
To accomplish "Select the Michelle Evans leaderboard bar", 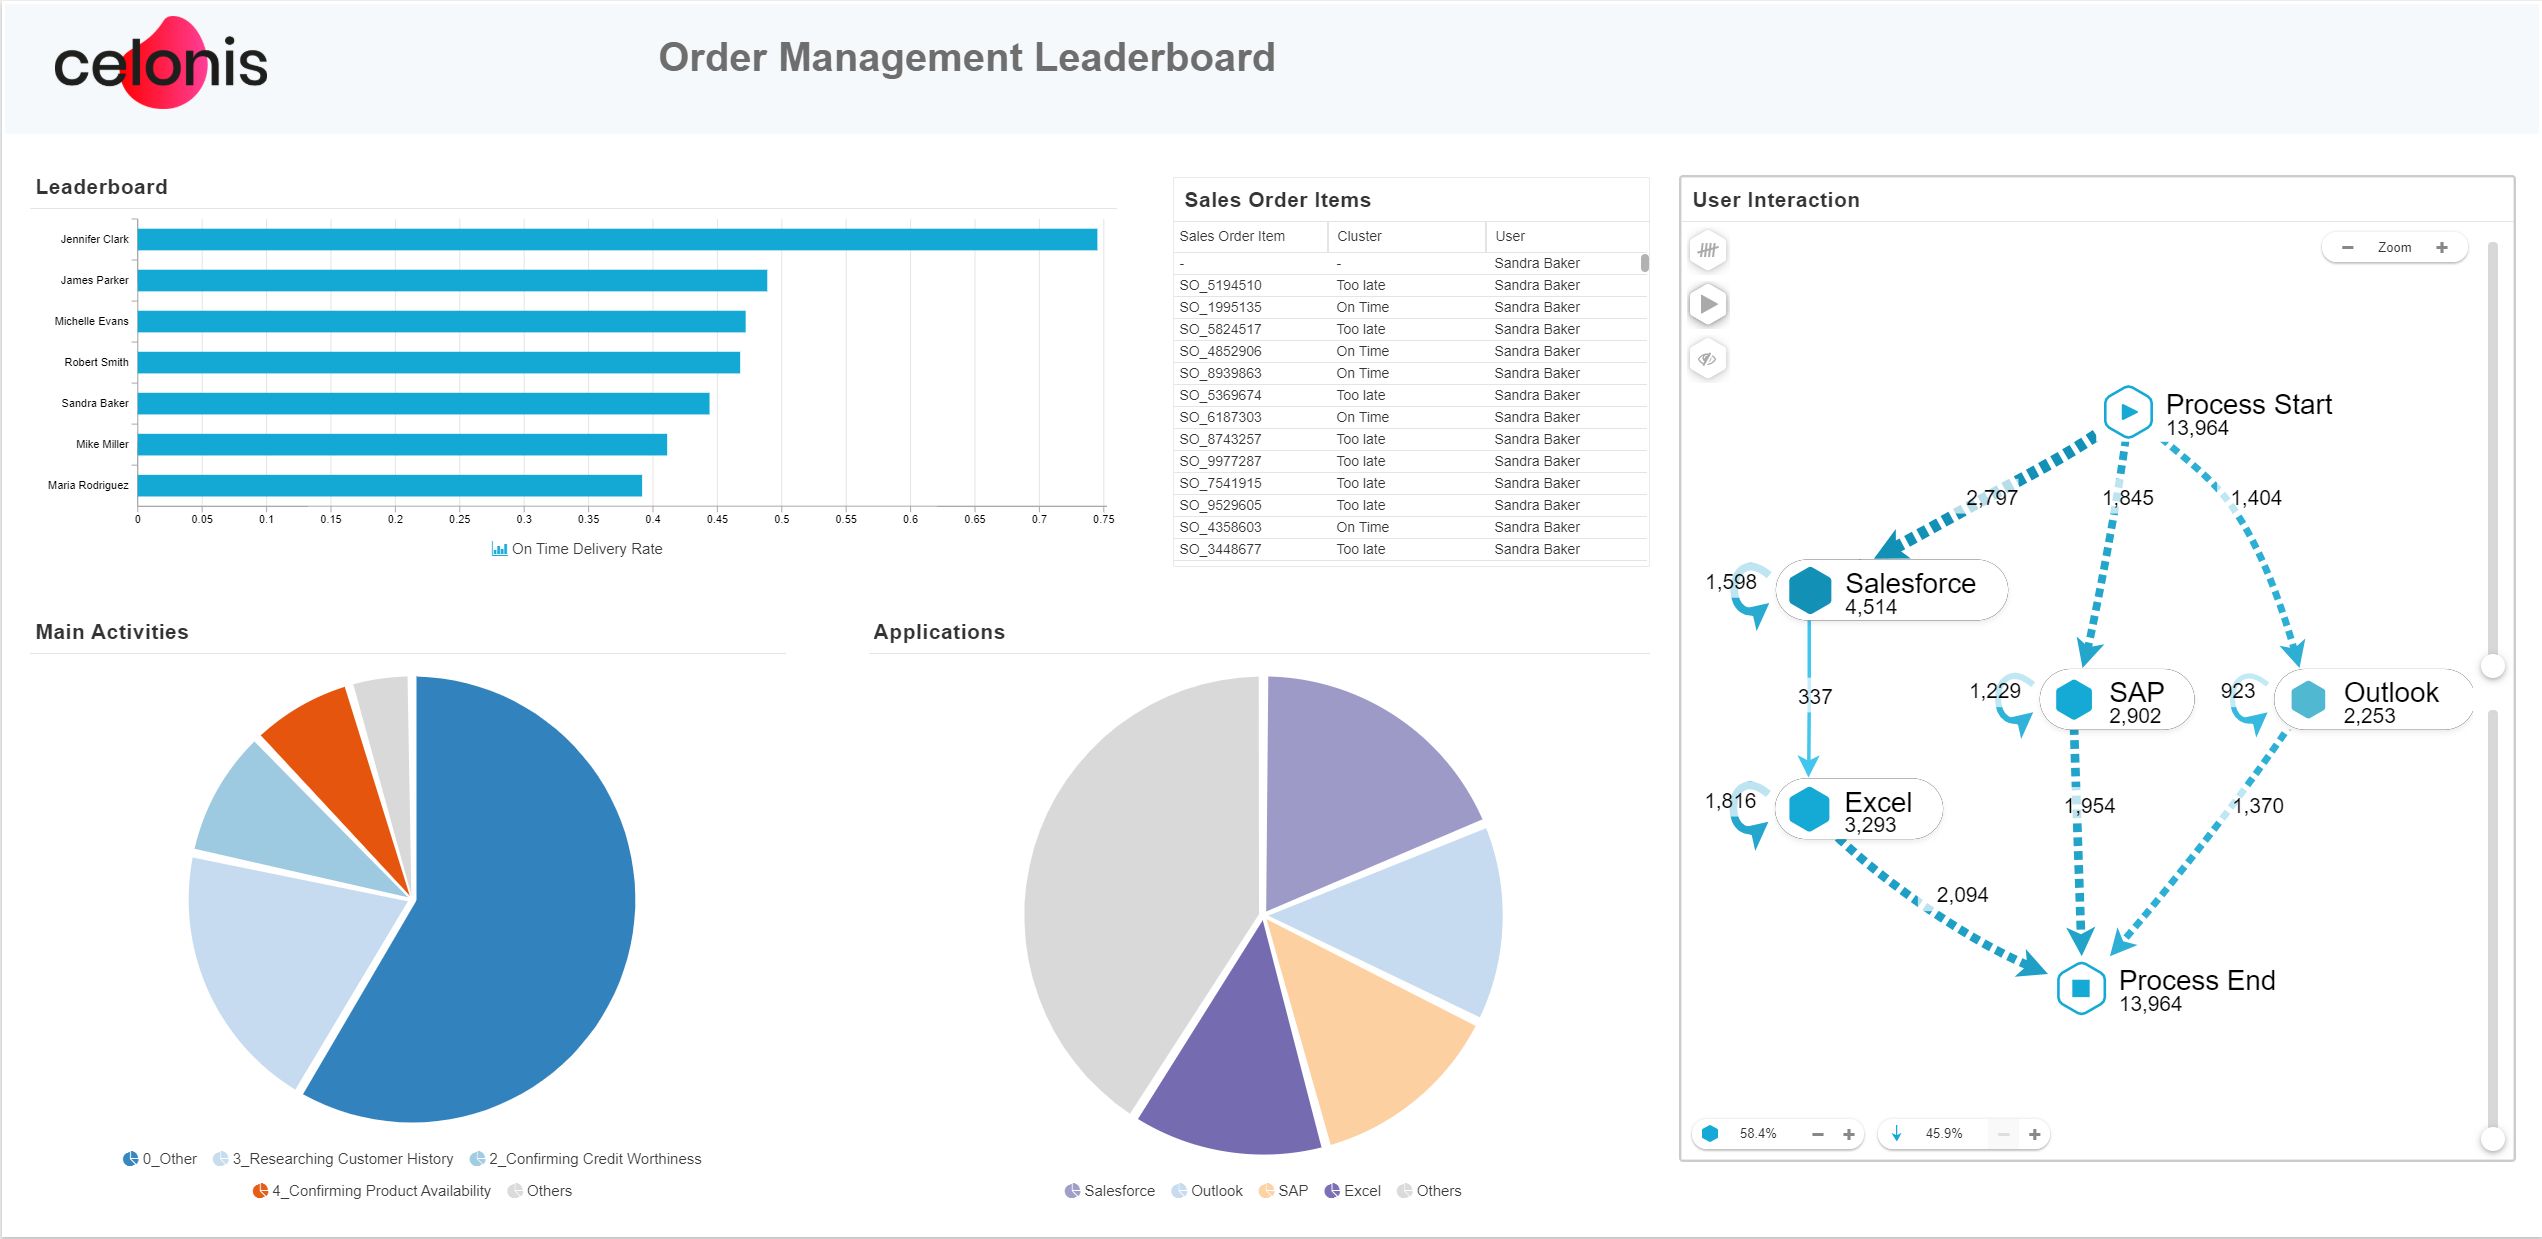I will [x=441, y=321].
